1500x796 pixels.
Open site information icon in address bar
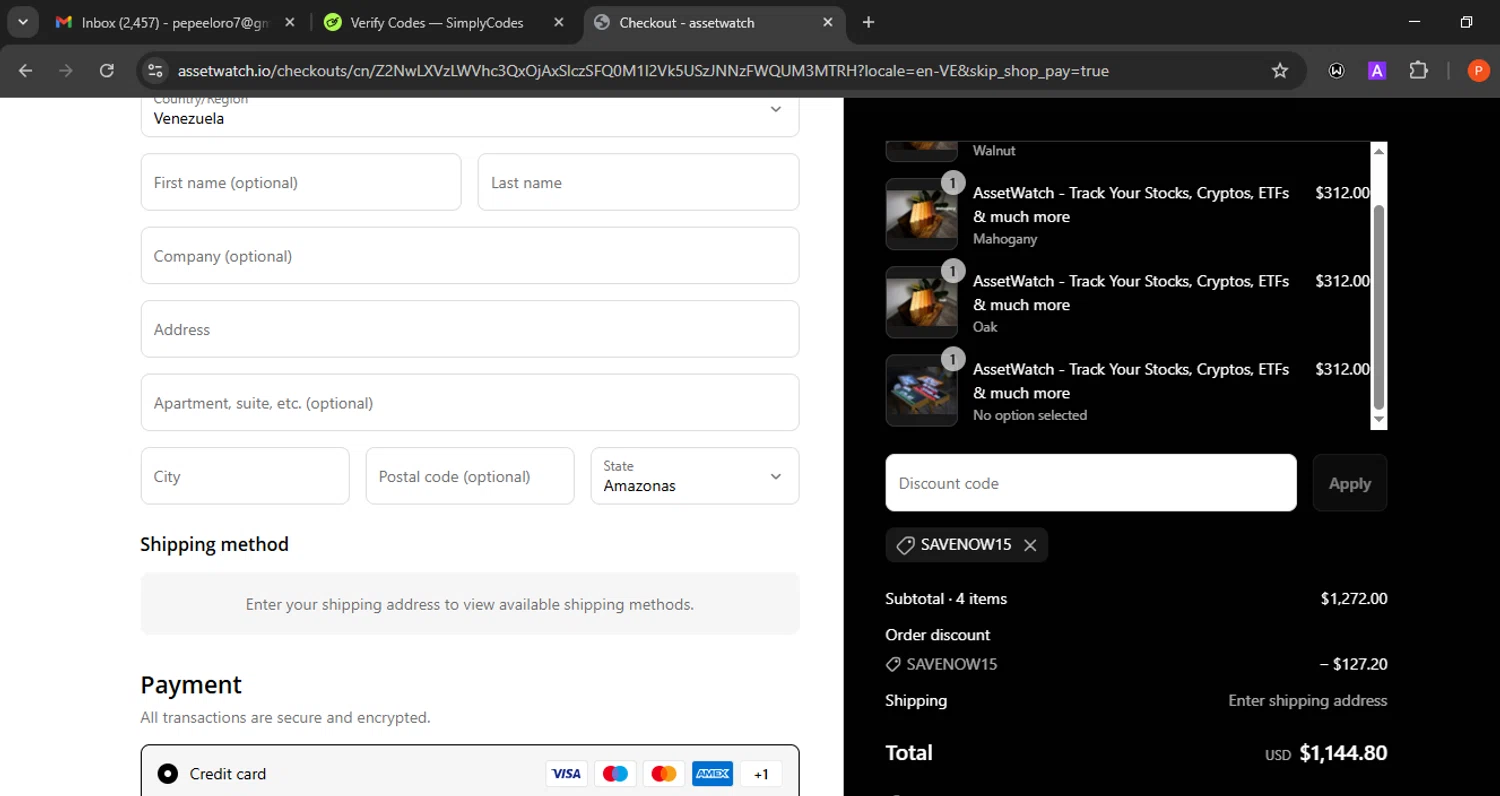click(x=154, y=71)
